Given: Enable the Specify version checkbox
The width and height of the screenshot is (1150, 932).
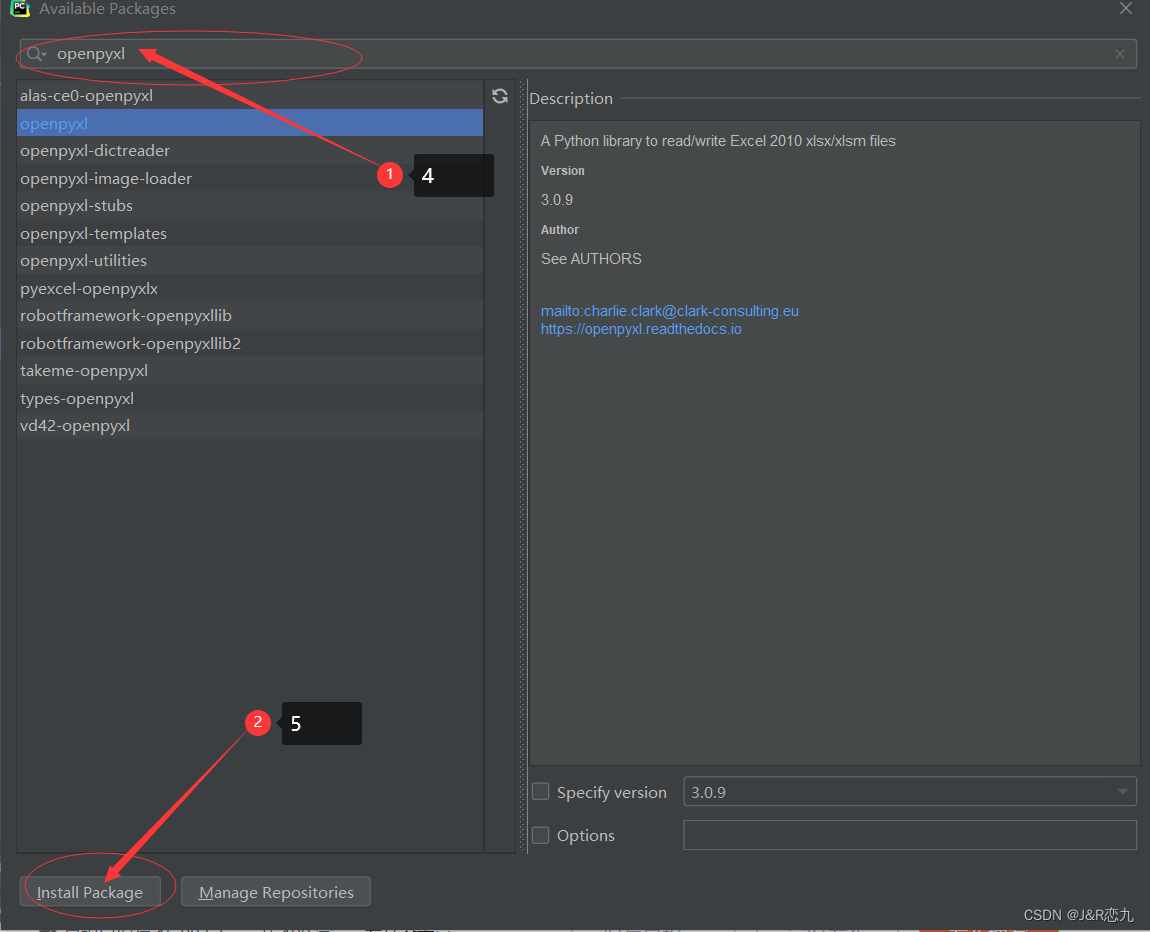Looking at the screenshot, I should [x=541, y=792].
